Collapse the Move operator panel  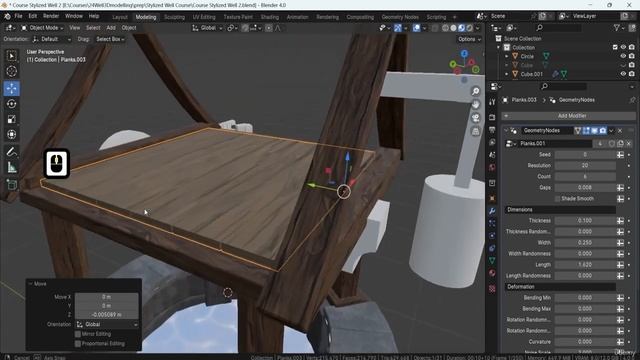pyautogui.click(x=30, y=284)
